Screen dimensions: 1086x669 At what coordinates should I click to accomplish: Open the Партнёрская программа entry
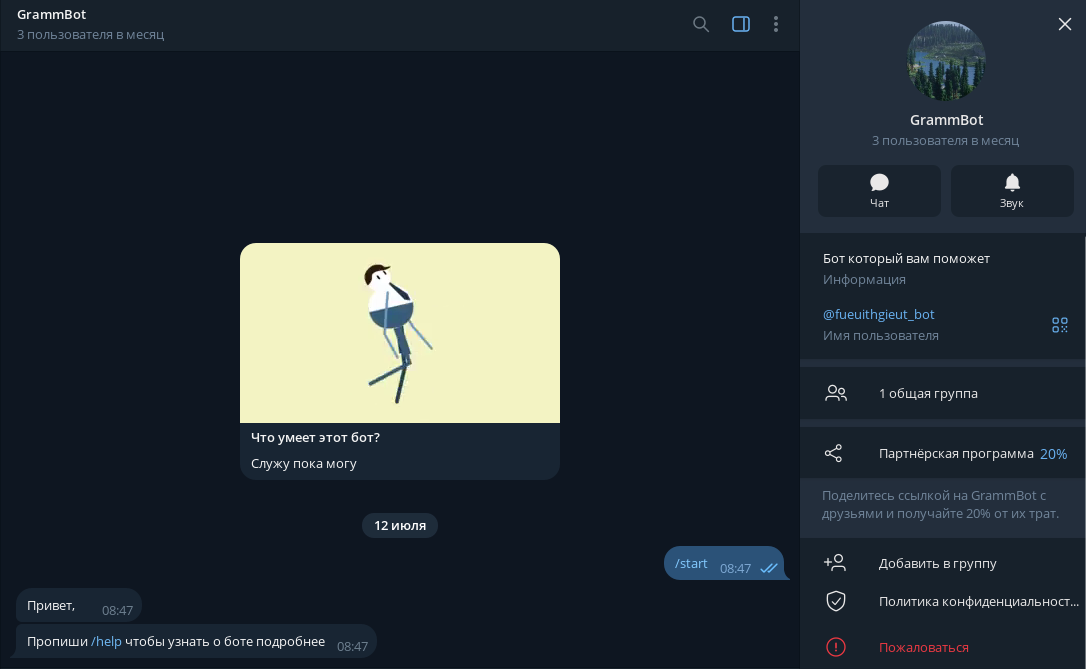pos(943,454)
